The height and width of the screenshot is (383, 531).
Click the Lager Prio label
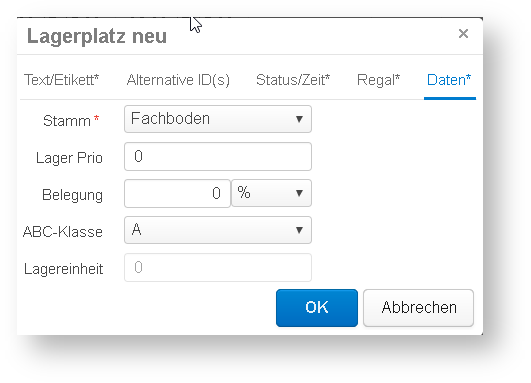(69, 158)
